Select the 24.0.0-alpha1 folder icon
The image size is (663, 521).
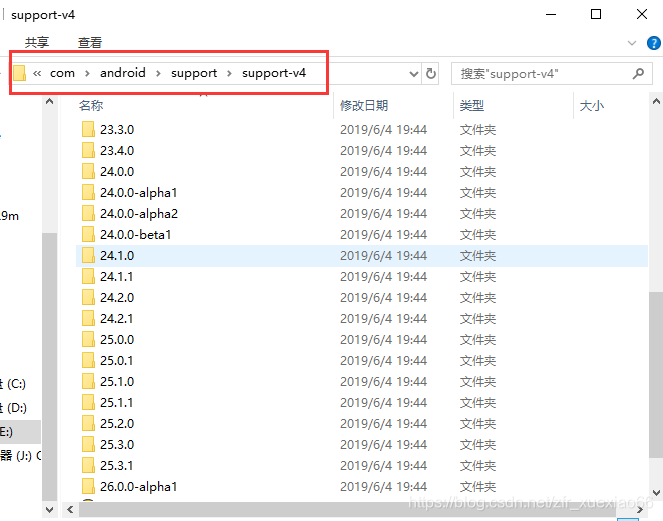point(88,192)
